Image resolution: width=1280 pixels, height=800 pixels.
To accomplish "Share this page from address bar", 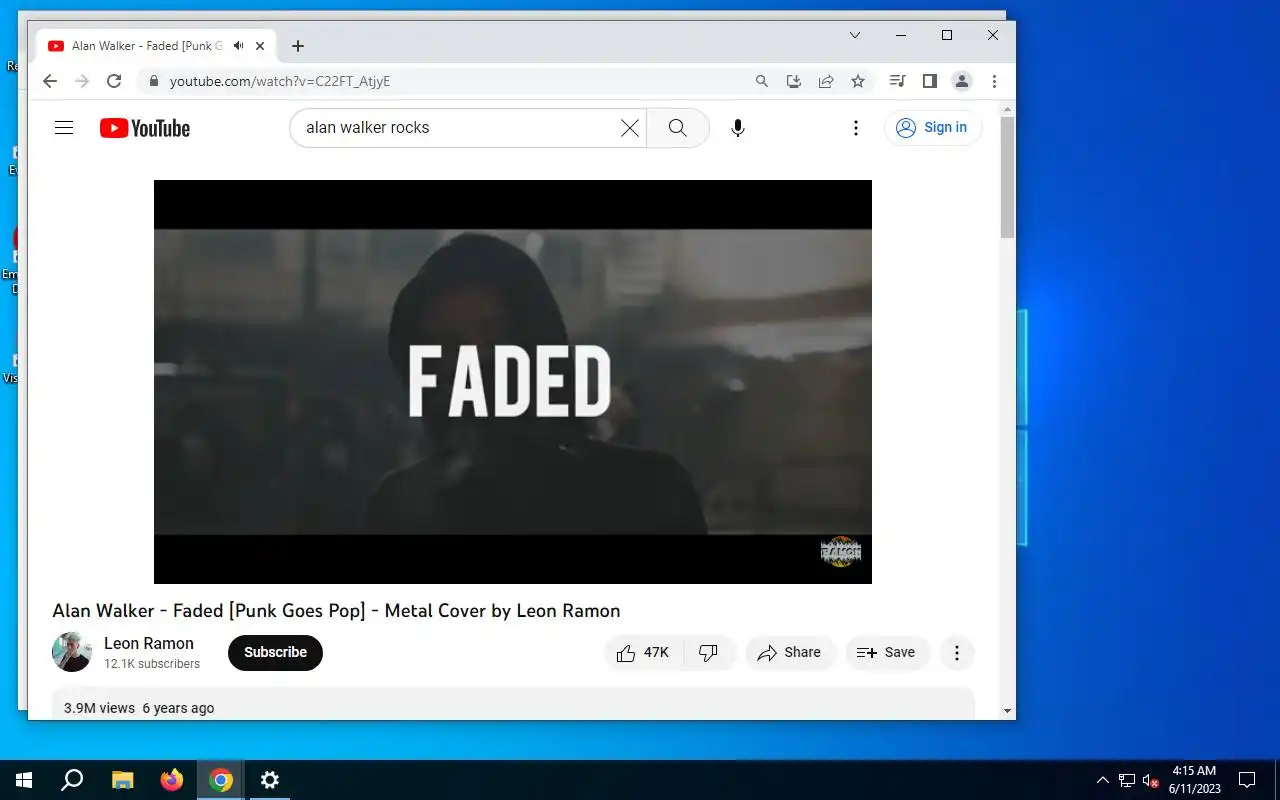I will pos(826,81).
